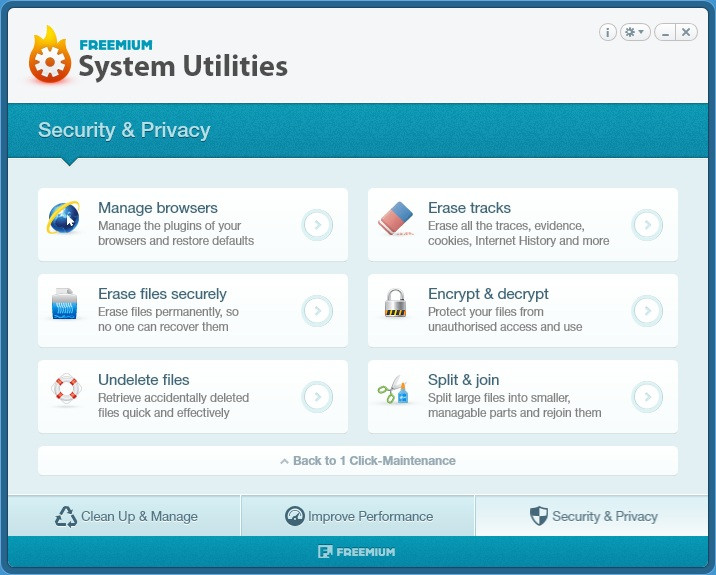
Task: Click the Freemium logo in the footer
Action: point(357,552)
